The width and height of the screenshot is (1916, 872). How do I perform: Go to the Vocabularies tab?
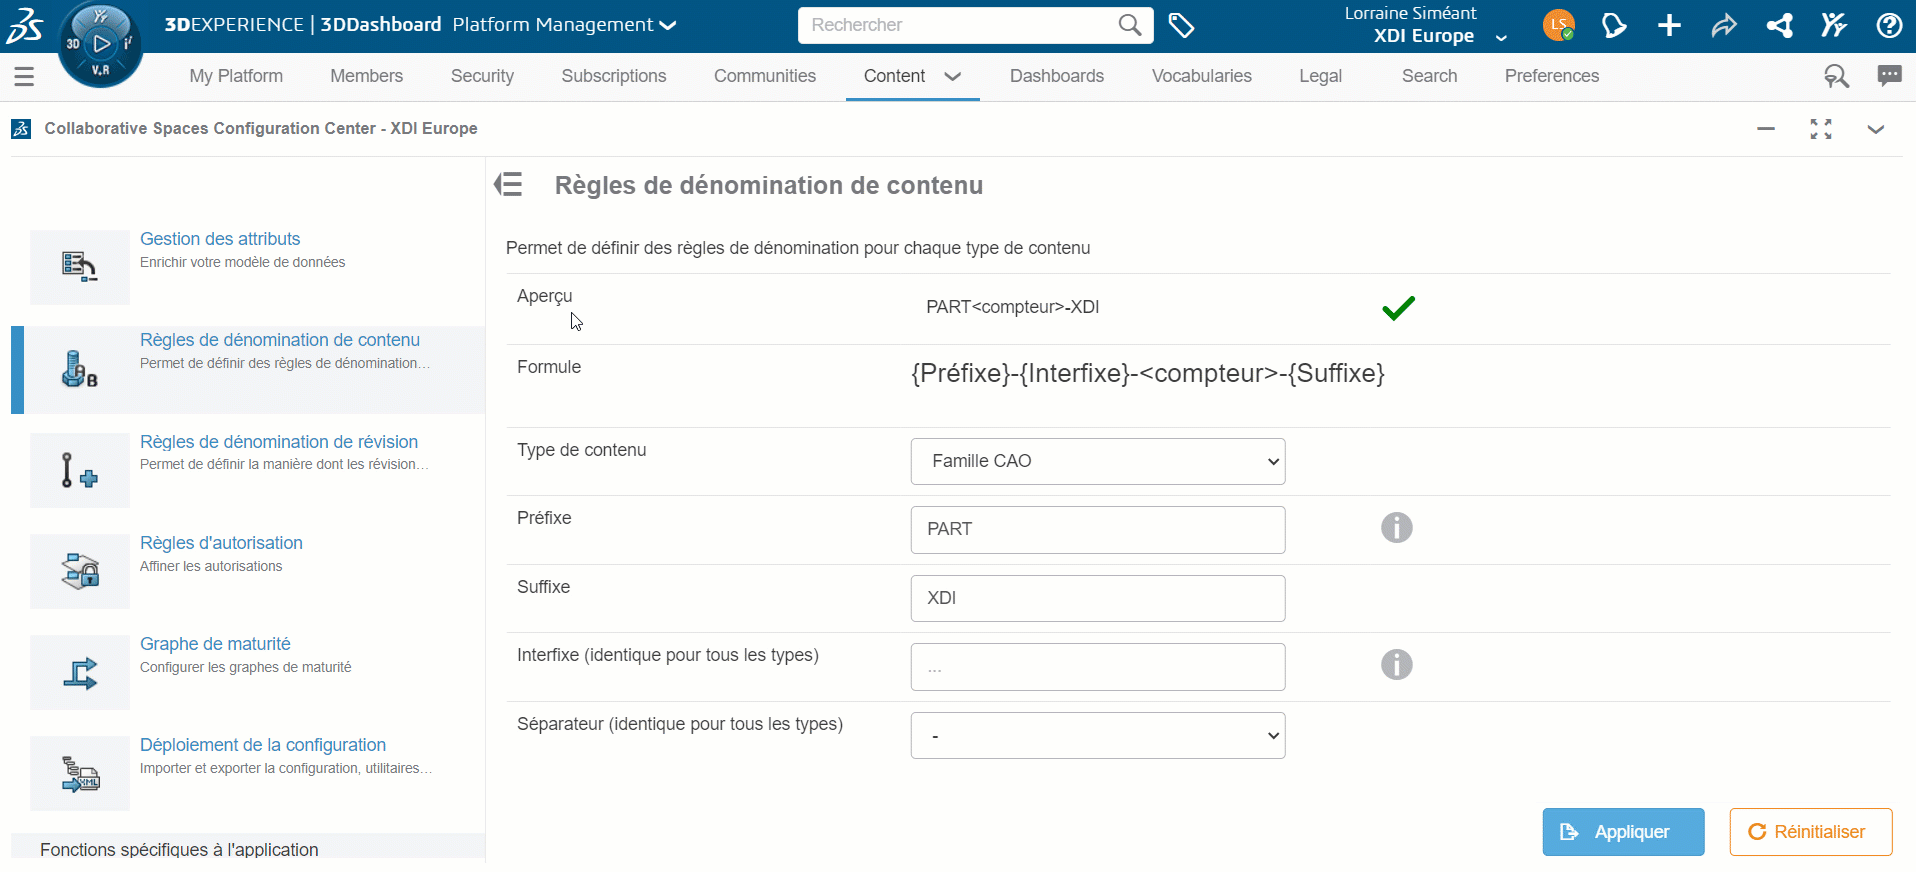coord(1201,76)
